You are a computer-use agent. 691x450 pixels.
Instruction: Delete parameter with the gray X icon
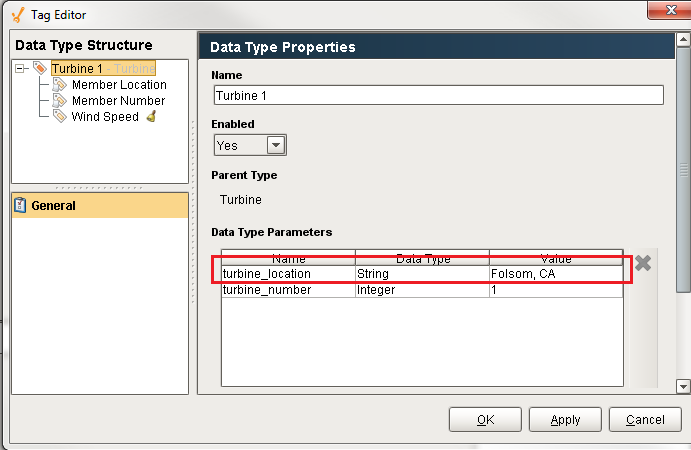643,263
